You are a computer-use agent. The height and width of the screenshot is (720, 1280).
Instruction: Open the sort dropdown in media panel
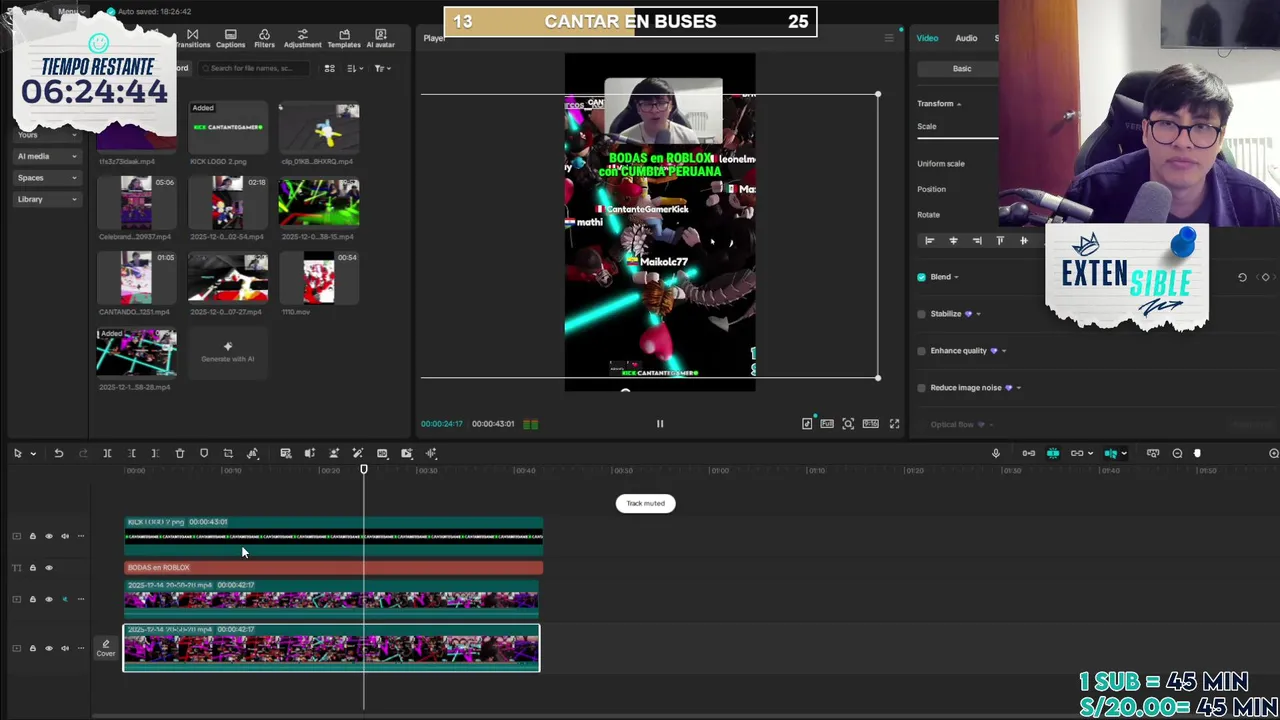tap(355, 68)
